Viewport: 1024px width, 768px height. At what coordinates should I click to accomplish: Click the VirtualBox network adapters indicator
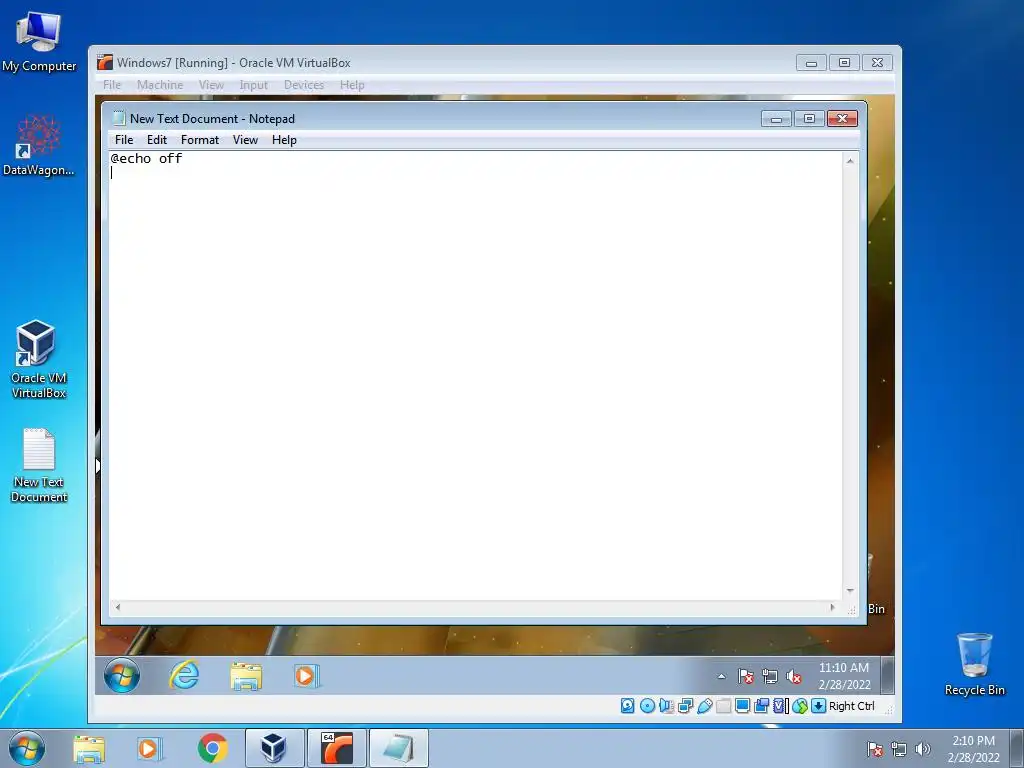[685, 706]
